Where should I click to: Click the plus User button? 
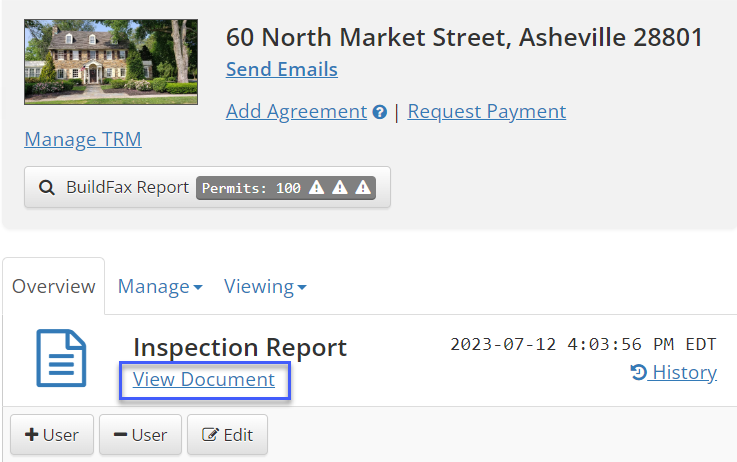click(x=52, y=435)
